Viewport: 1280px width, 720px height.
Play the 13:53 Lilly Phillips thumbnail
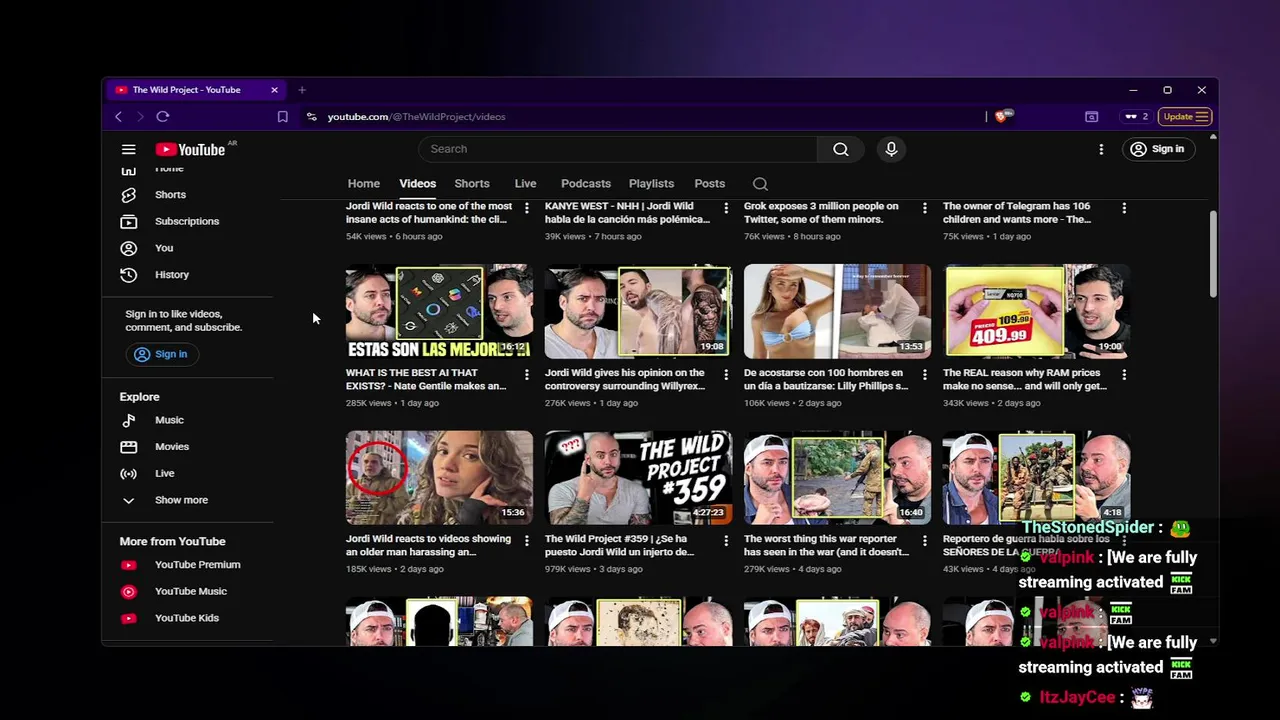837,311
